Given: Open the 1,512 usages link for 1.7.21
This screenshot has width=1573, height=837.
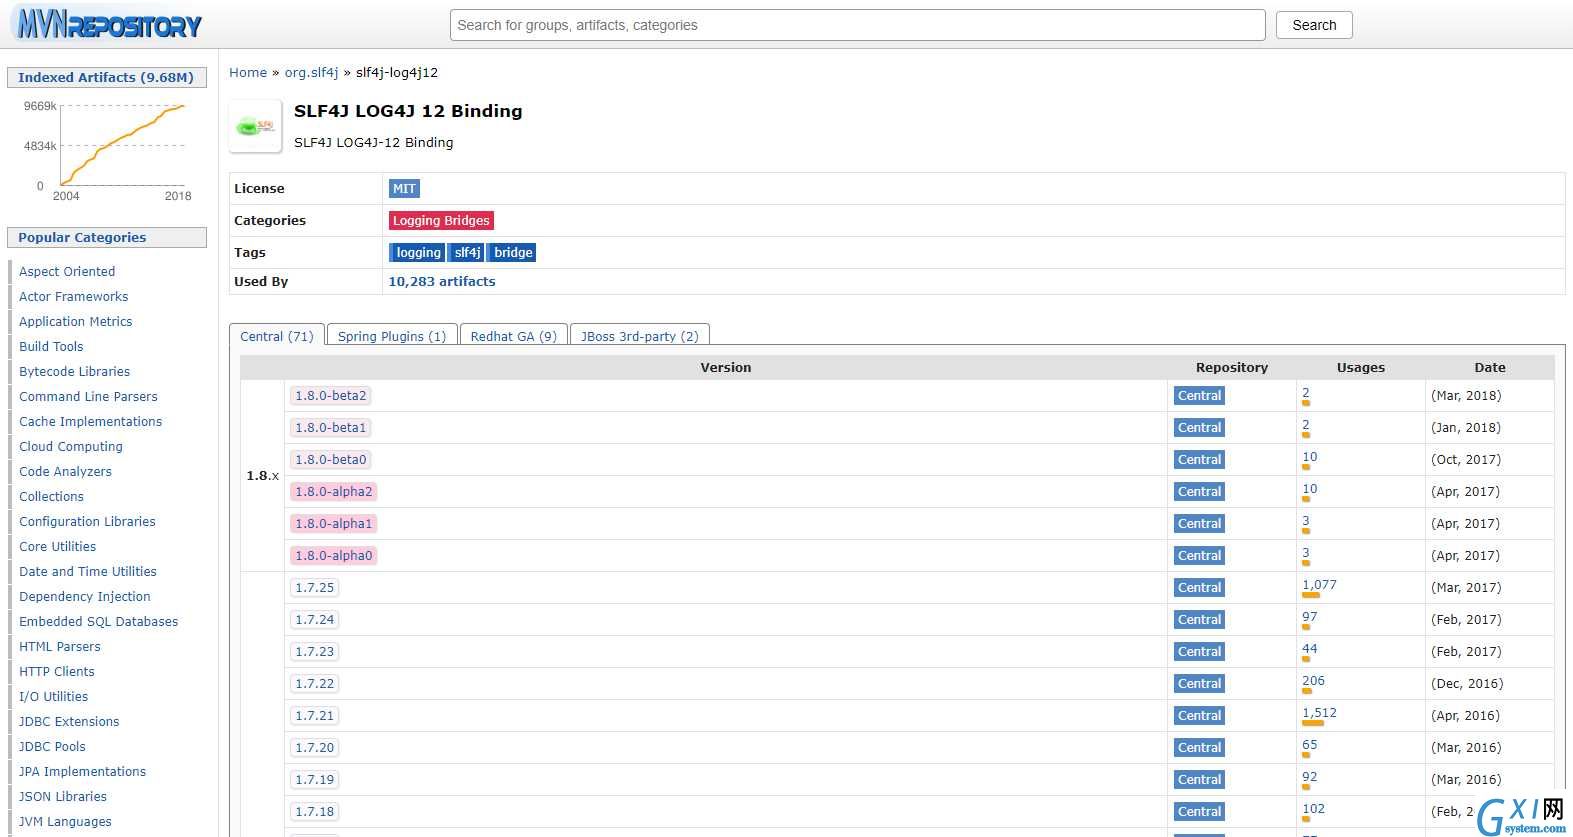Looking at the screenshot, I should point(1319,713).
